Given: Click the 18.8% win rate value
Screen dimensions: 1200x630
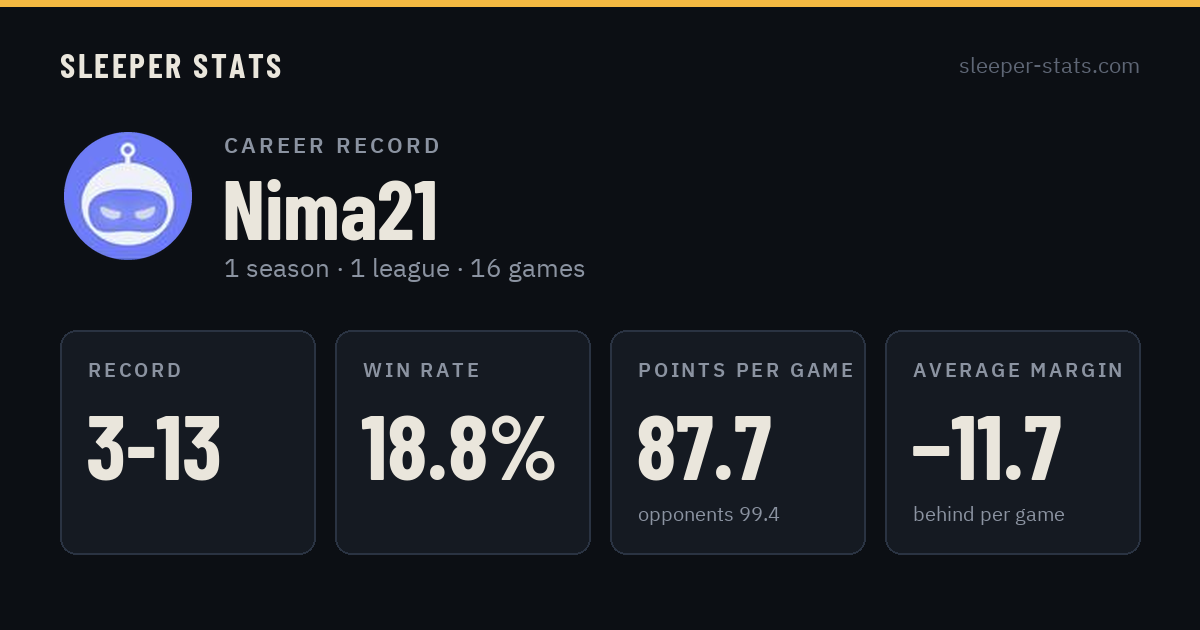Looking at the screenshot, I should coord(458,448).
